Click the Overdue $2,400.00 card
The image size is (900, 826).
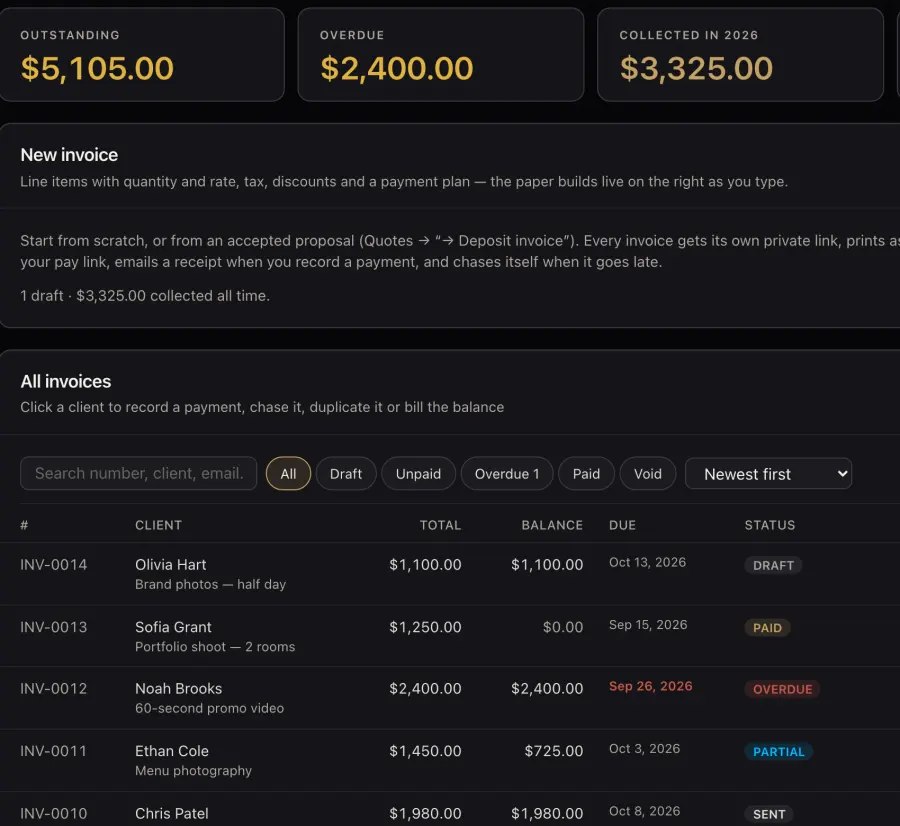[x=441, y=55]
